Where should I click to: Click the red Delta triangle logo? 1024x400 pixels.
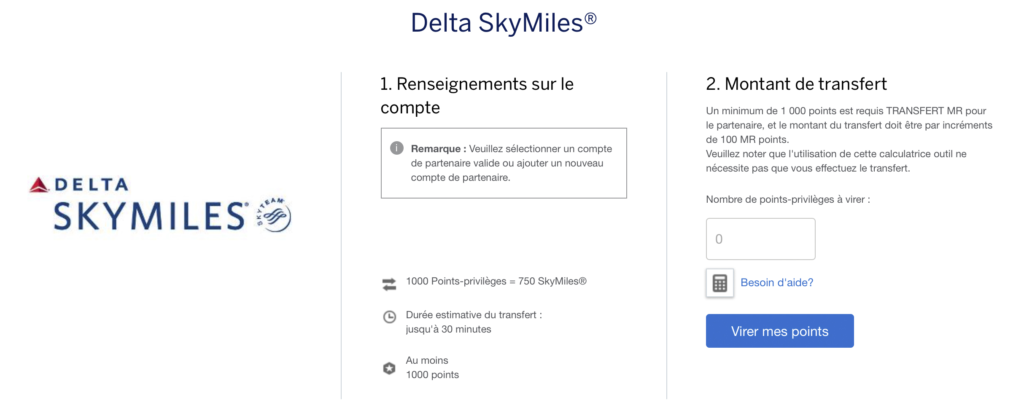pos(40,184)
